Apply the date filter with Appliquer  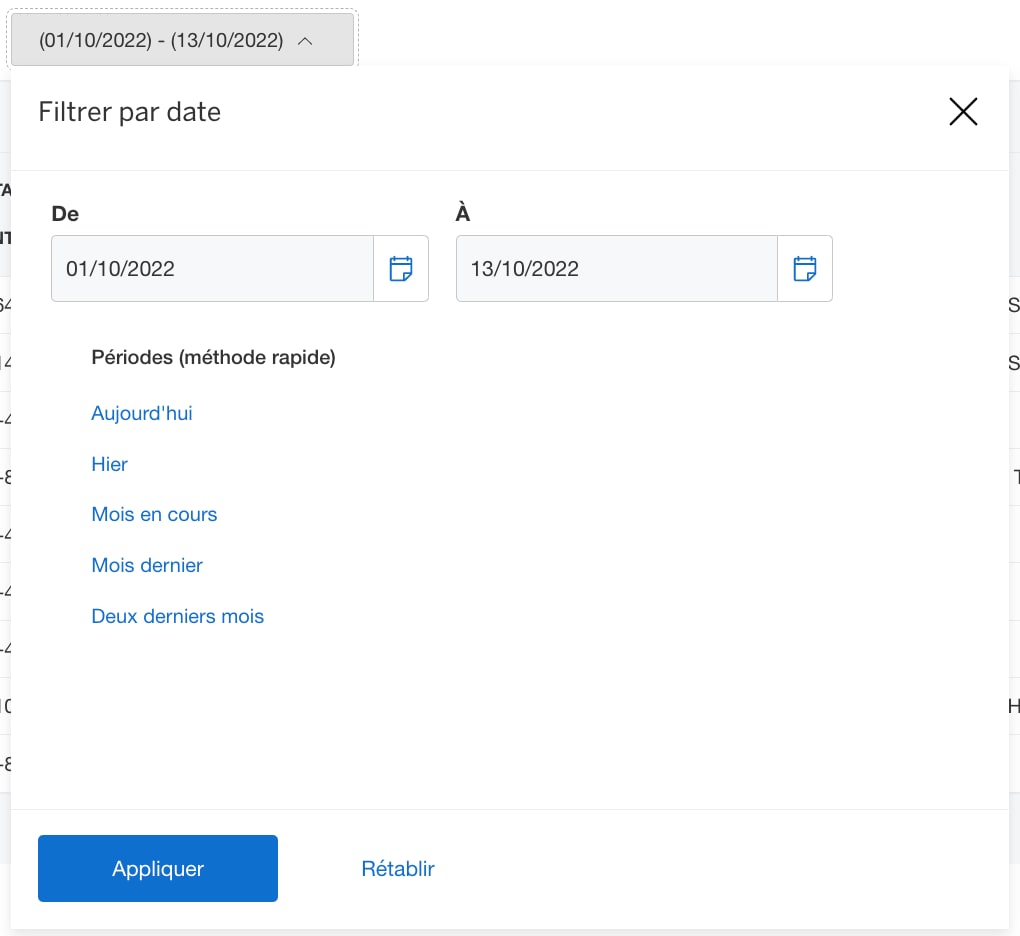click(157, 868)
